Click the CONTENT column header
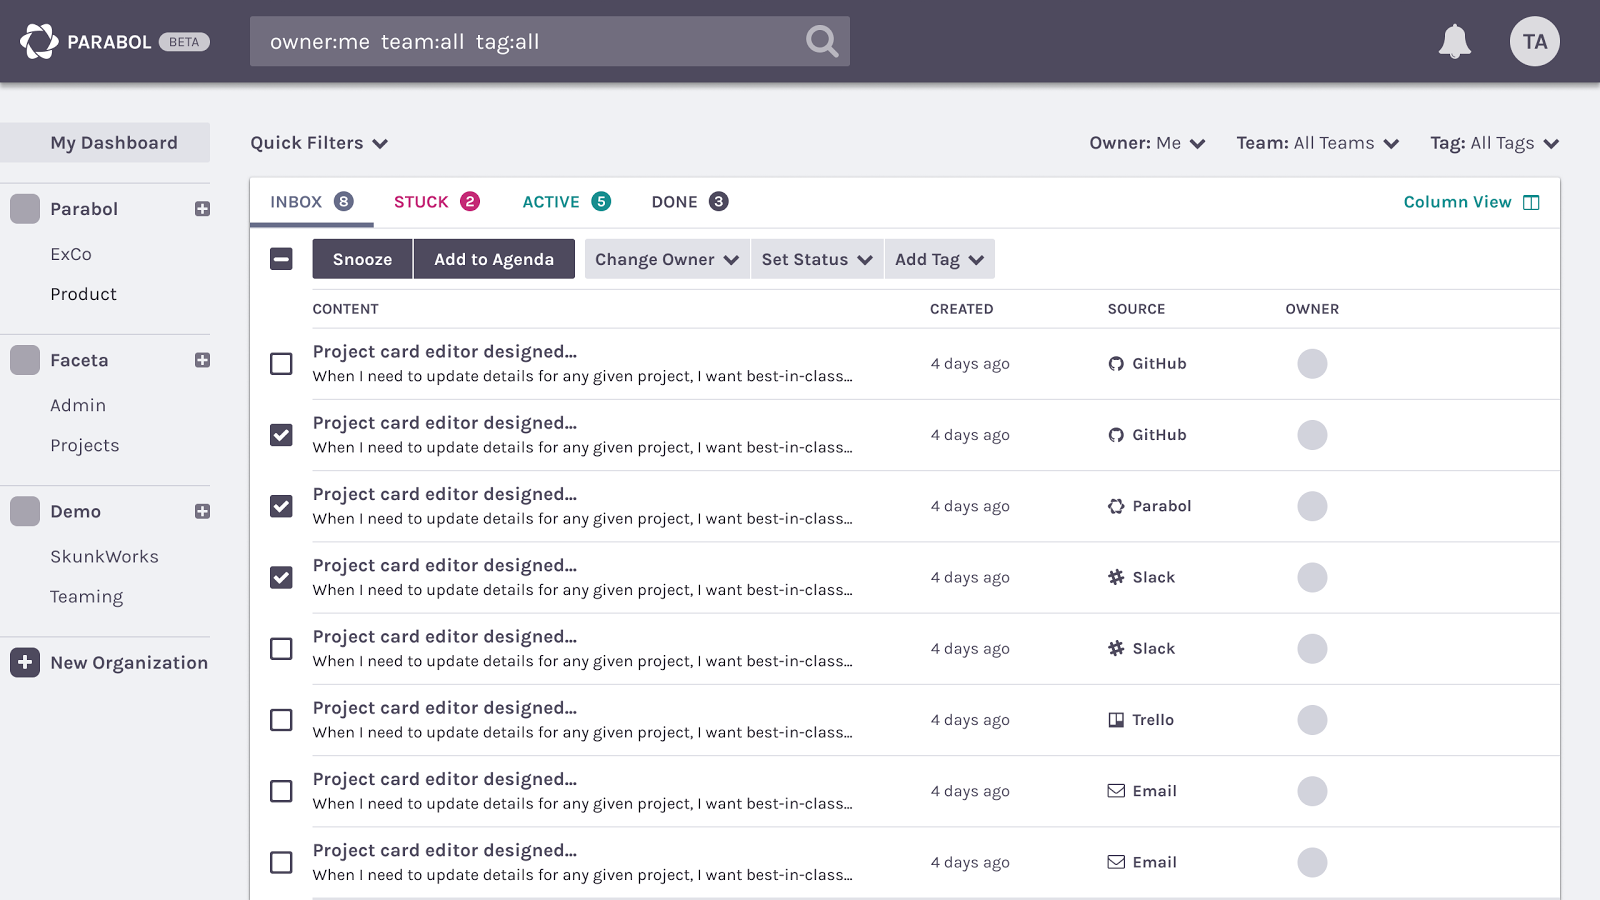This screenshot has height=900, width=1600. (x=345, y=309)
